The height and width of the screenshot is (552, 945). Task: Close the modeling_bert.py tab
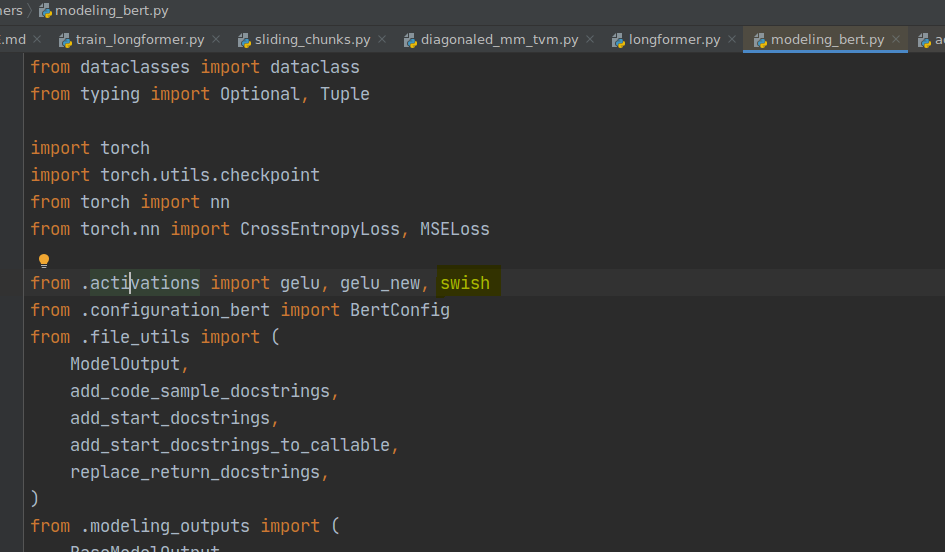point(896,39)
